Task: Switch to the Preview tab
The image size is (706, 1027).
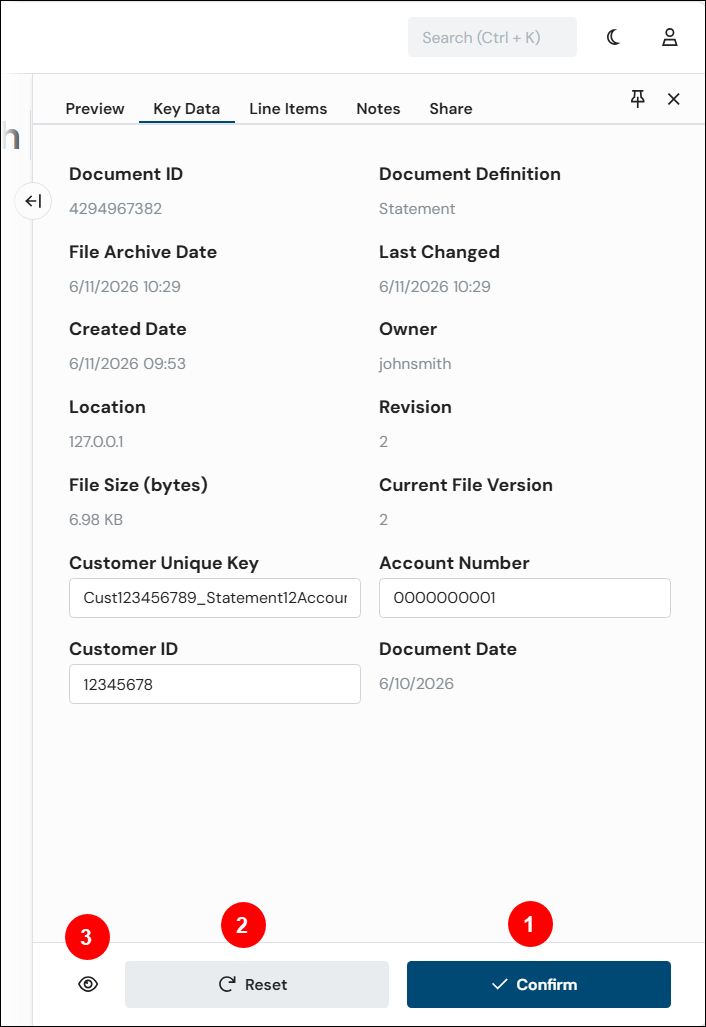Action: click(95, 109)
